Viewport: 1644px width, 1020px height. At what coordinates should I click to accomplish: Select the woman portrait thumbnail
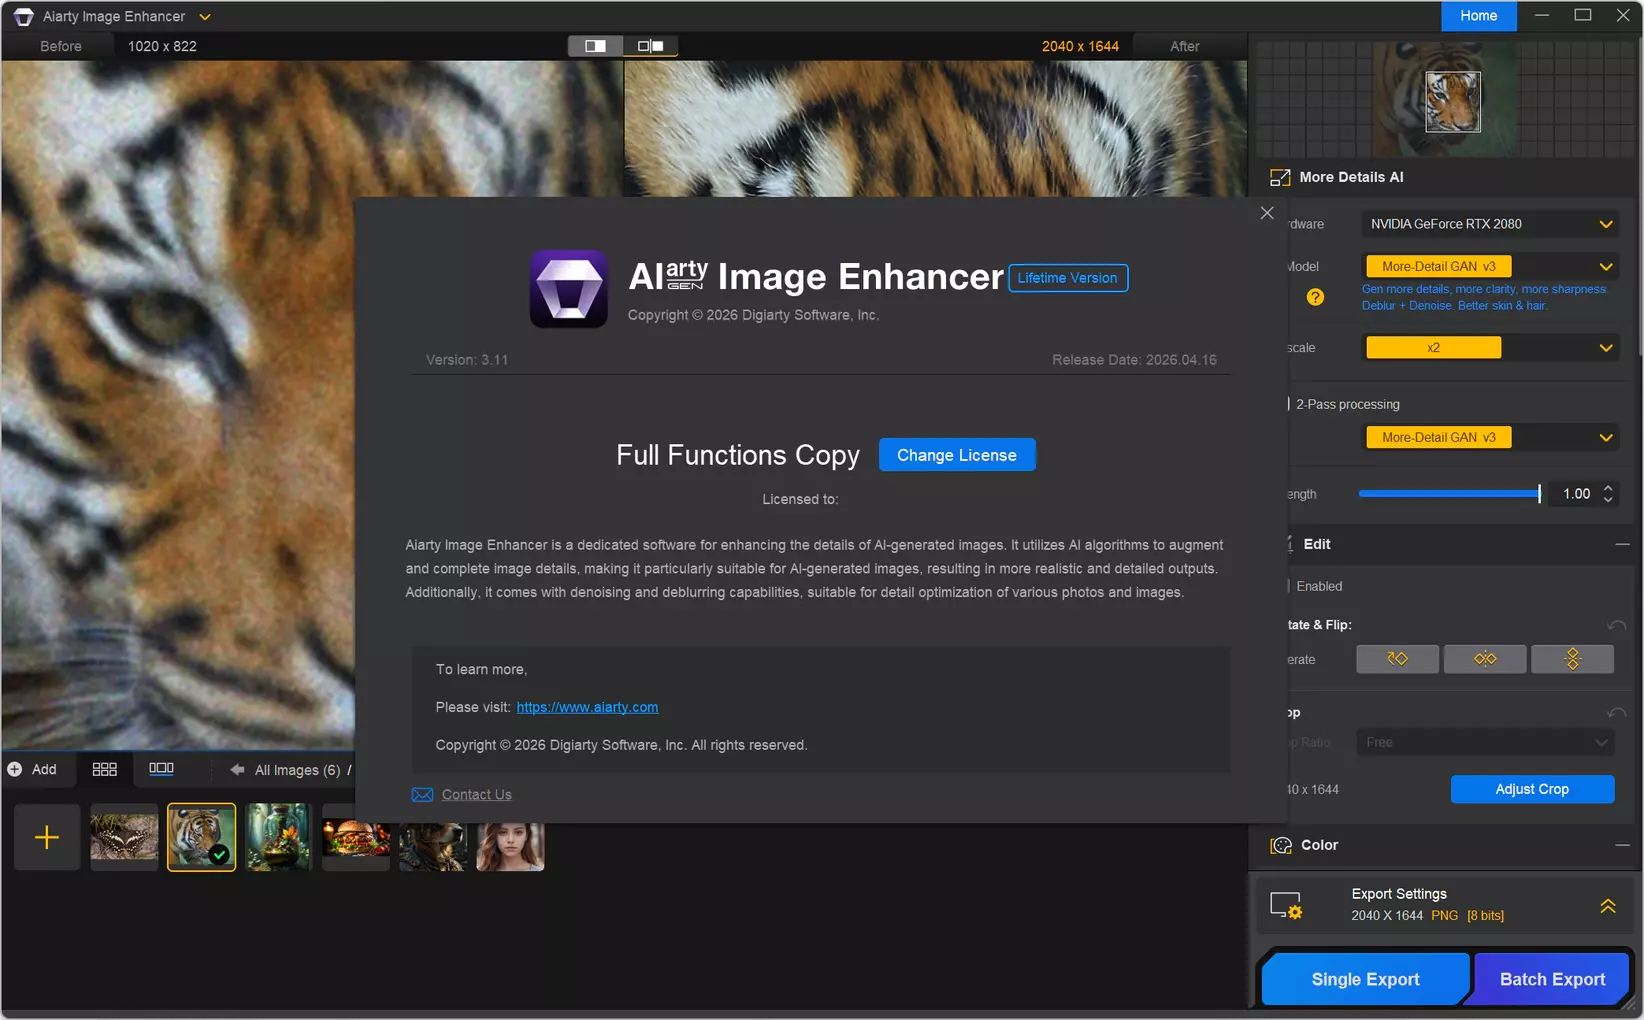coord(510,846)
